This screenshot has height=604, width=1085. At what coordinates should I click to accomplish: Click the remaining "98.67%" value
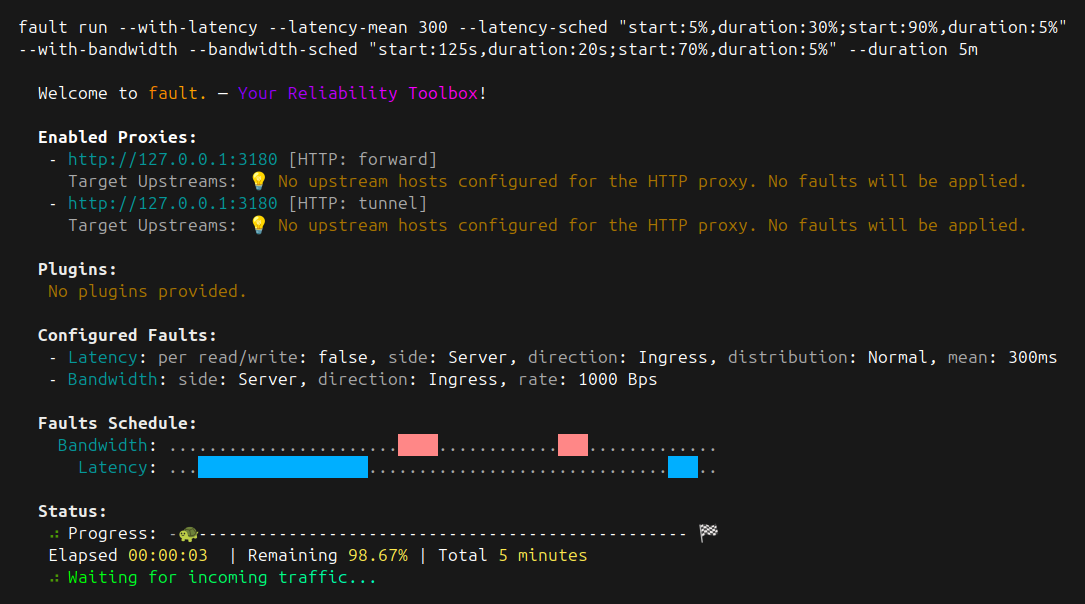(x=378, y=556)
